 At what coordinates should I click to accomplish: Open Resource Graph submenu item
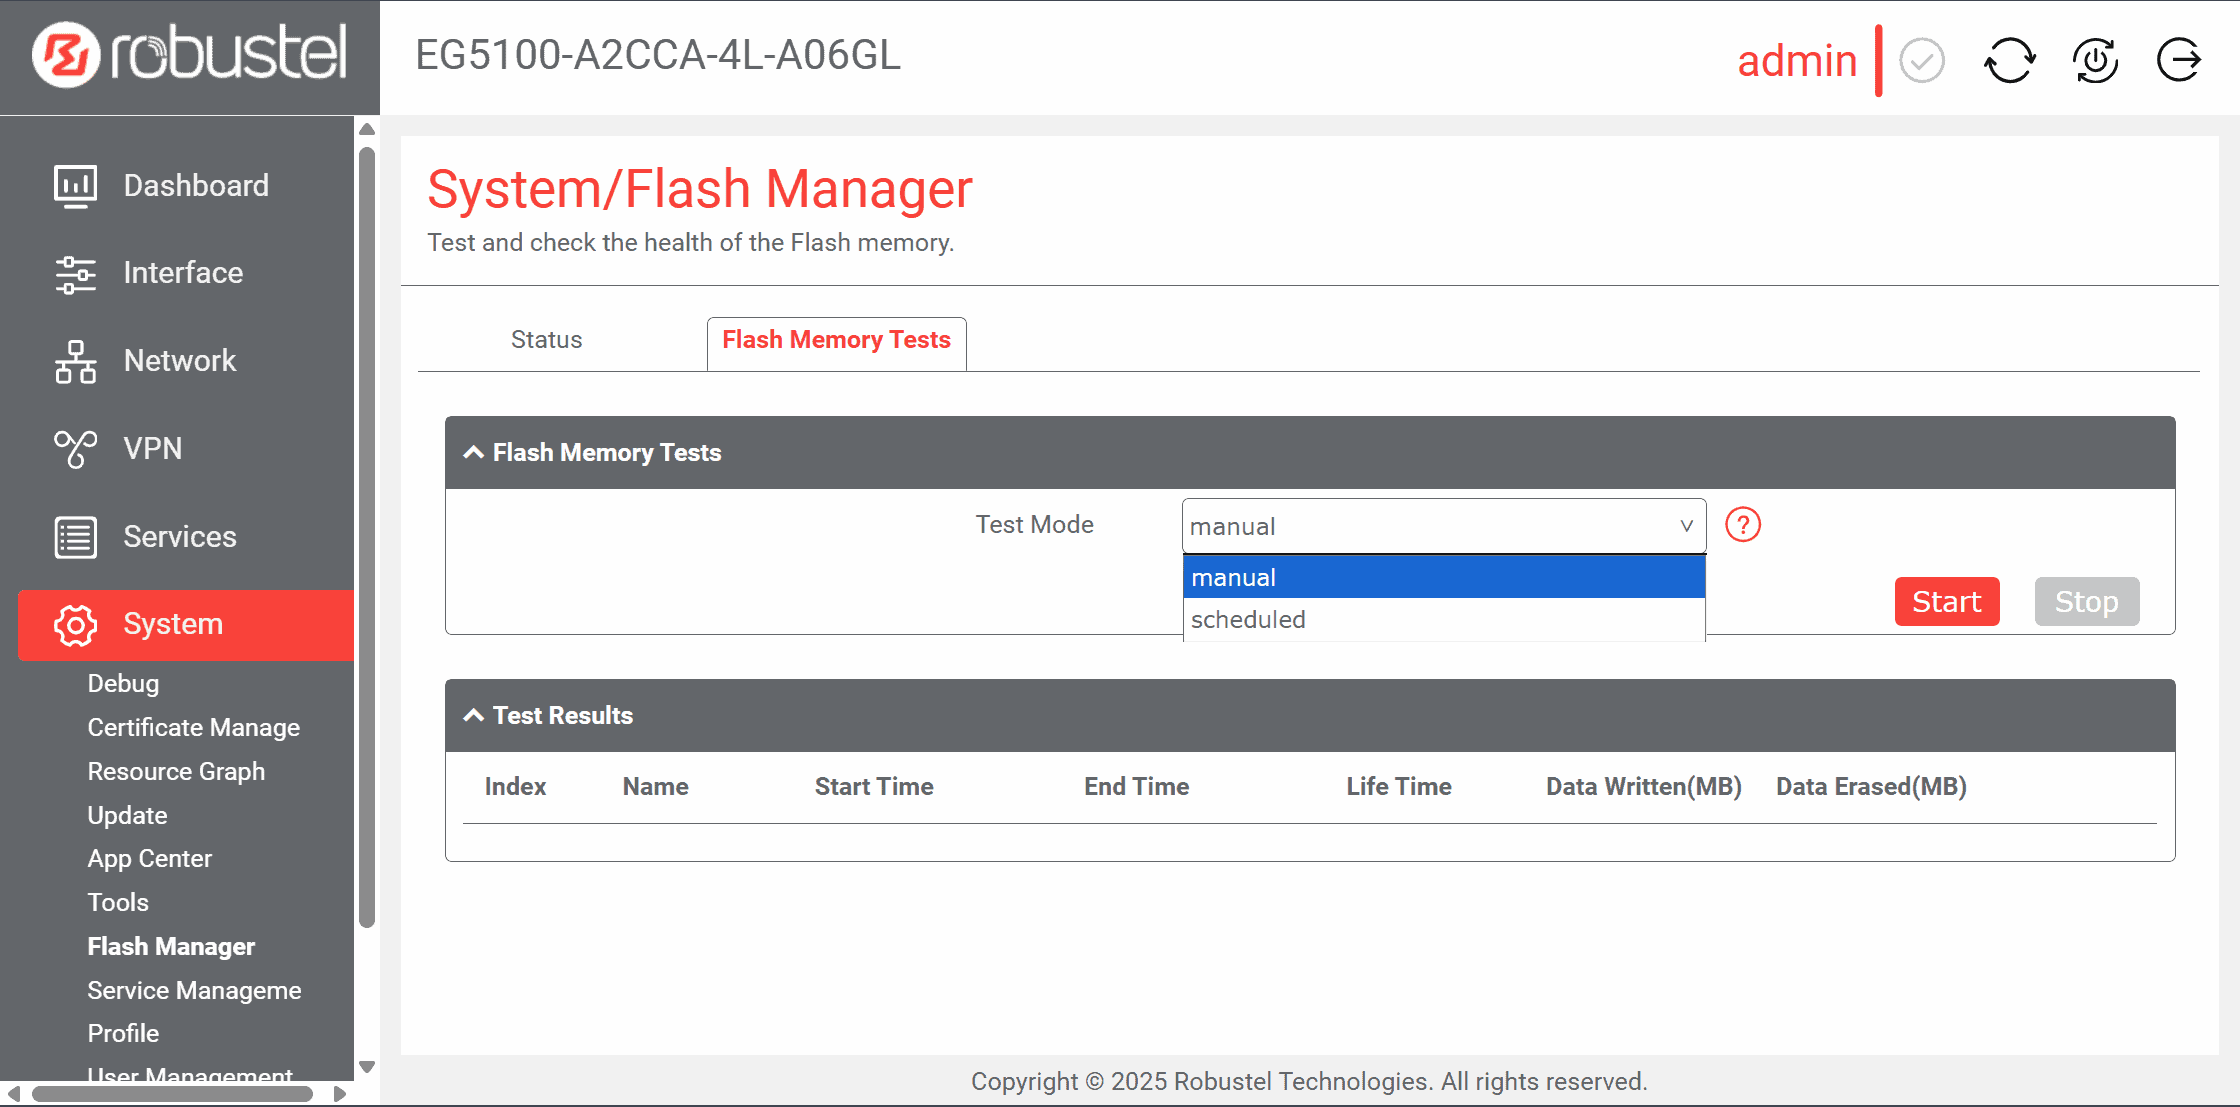(x=176, y=772)
